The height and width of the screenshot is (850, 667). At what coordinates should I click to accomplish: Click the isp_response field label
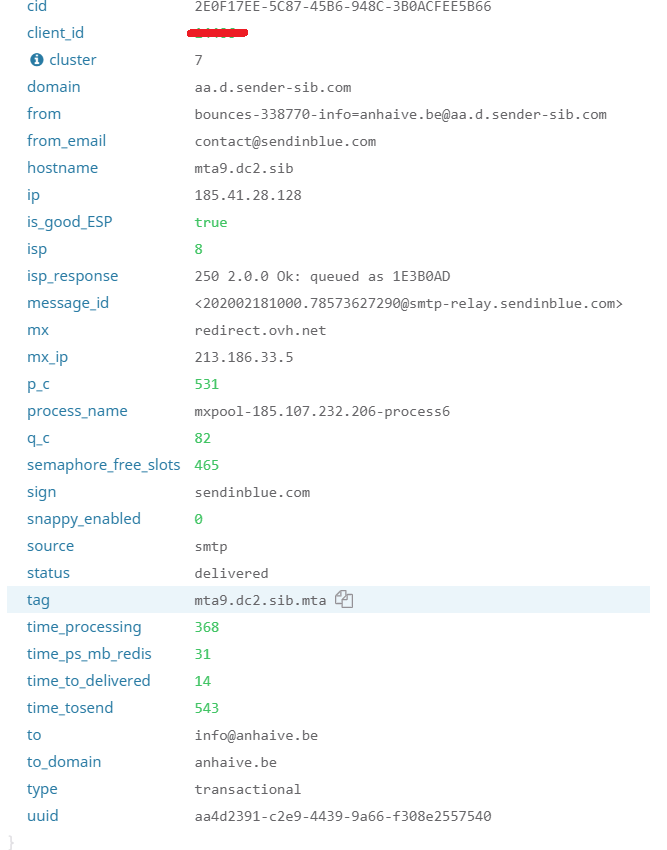(73, 276)
